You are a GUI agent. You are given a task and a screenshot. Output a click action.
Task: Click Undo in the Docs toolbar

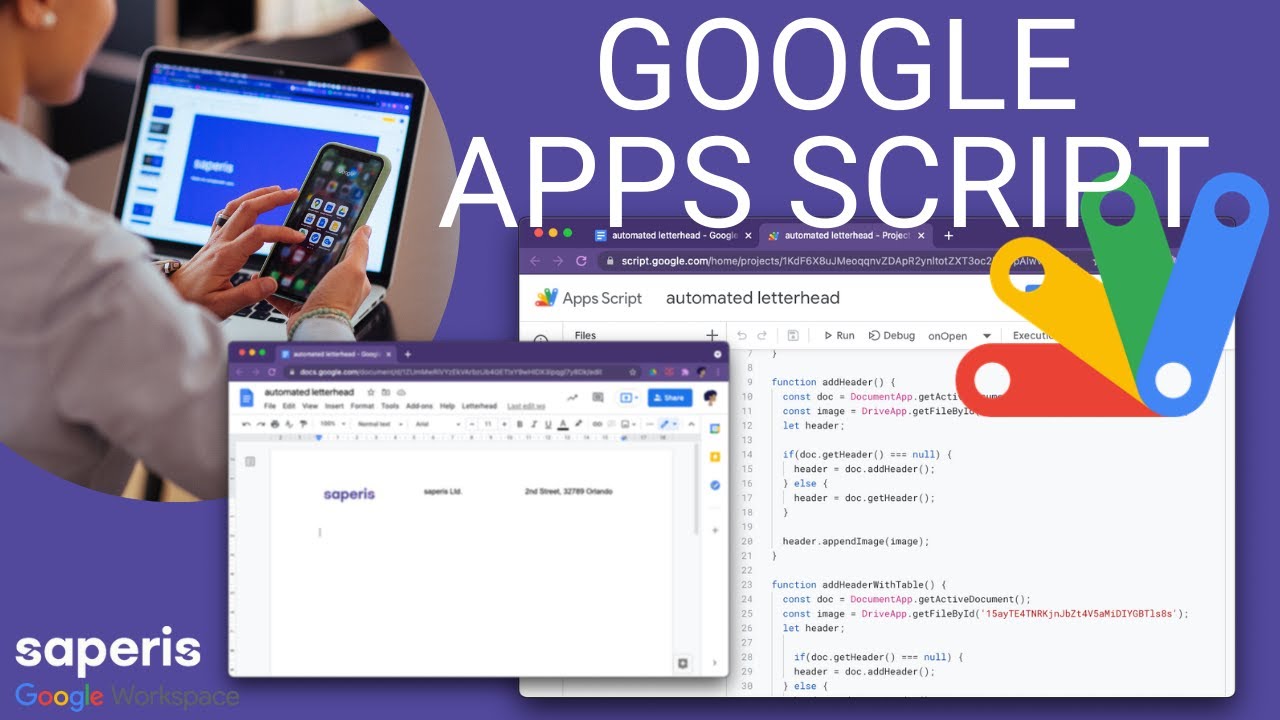click(x=247, y=424)
